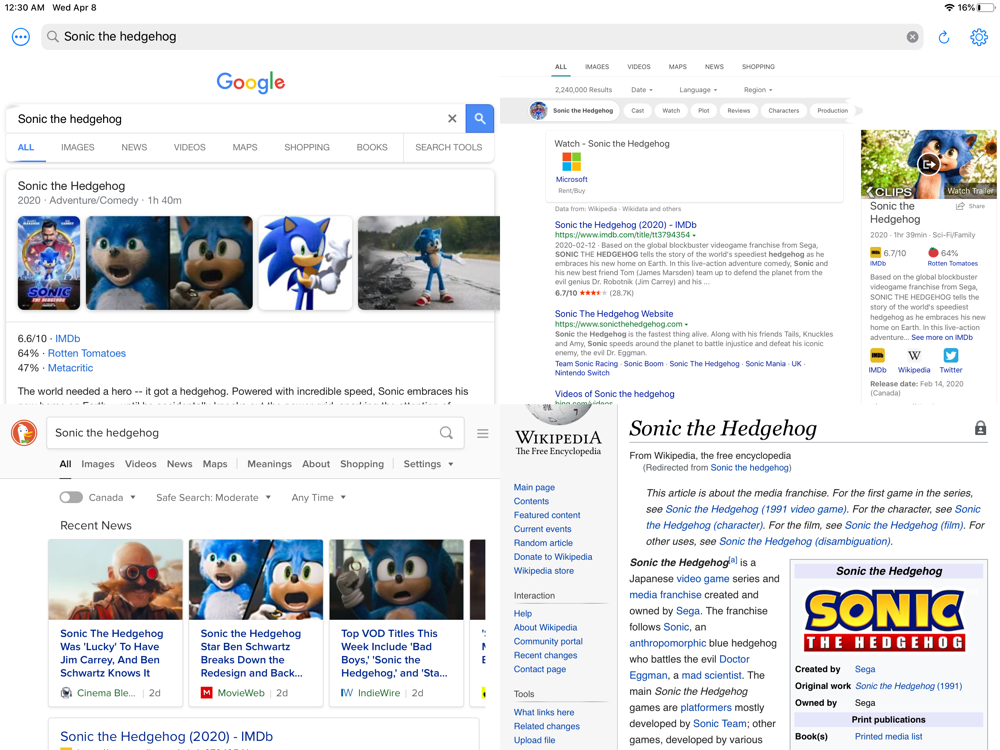
Task: Click the DuckDuckGo logo icon
Action: pyautogui.click(x=24, y=433)
